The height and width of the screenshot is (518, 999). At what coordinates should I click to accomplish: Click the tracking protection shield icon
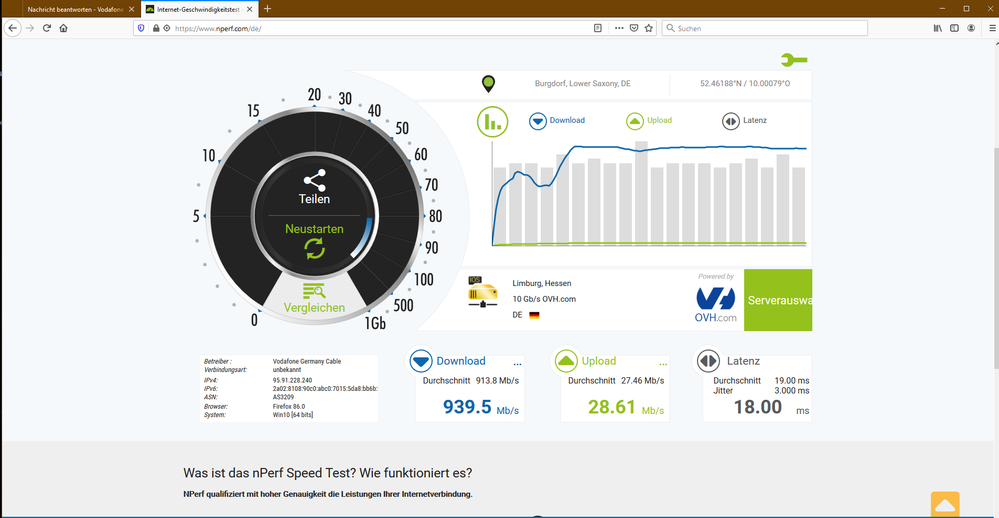(141, 28)
